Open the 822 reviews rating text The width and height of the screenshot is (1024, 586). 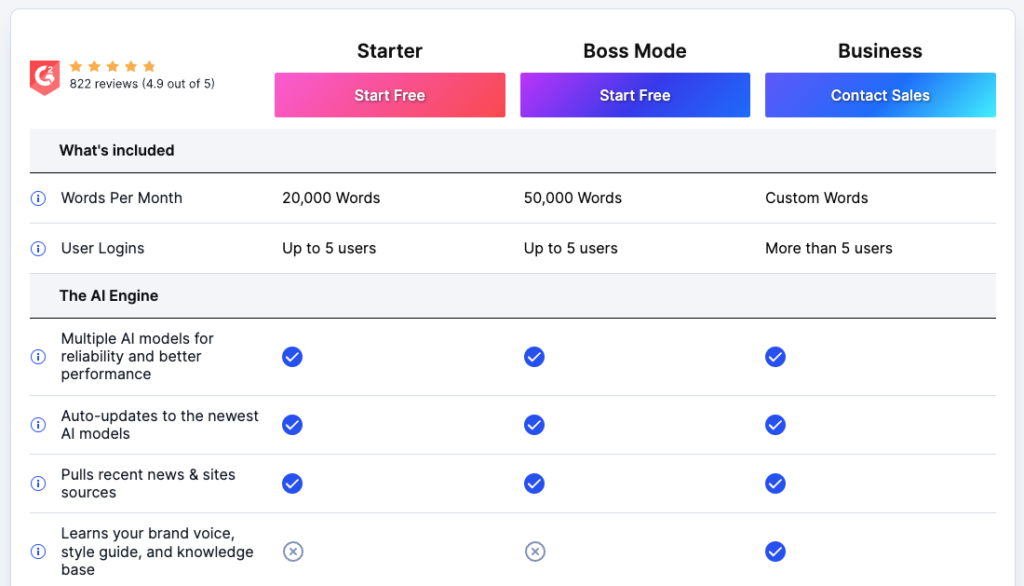point(142,84)
